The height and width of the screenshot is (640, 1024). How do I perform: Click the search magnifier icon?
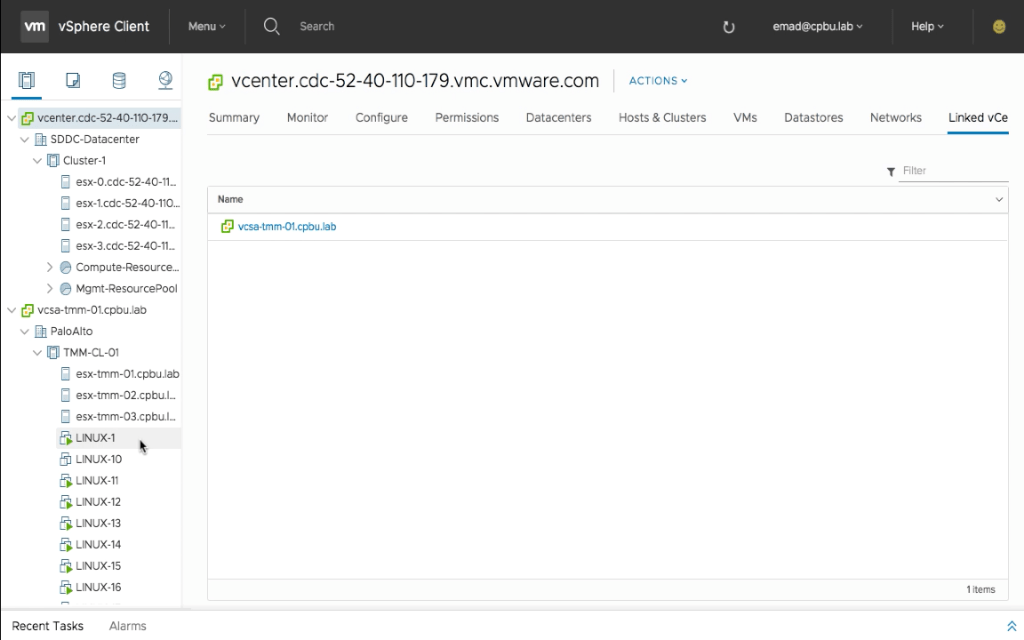tap(271, 26)
